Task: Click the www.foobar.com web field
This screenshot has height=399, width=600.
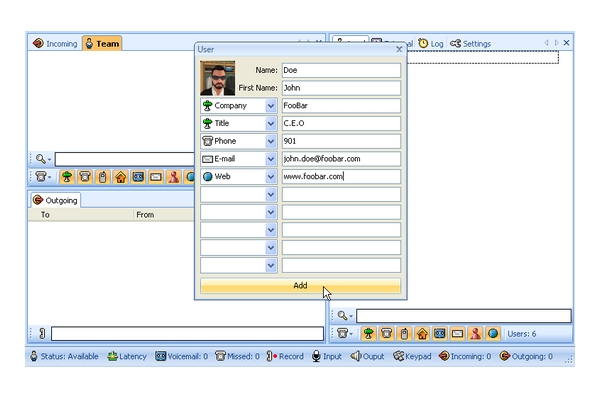Action: pyautogui.click(x=341, y=176)
